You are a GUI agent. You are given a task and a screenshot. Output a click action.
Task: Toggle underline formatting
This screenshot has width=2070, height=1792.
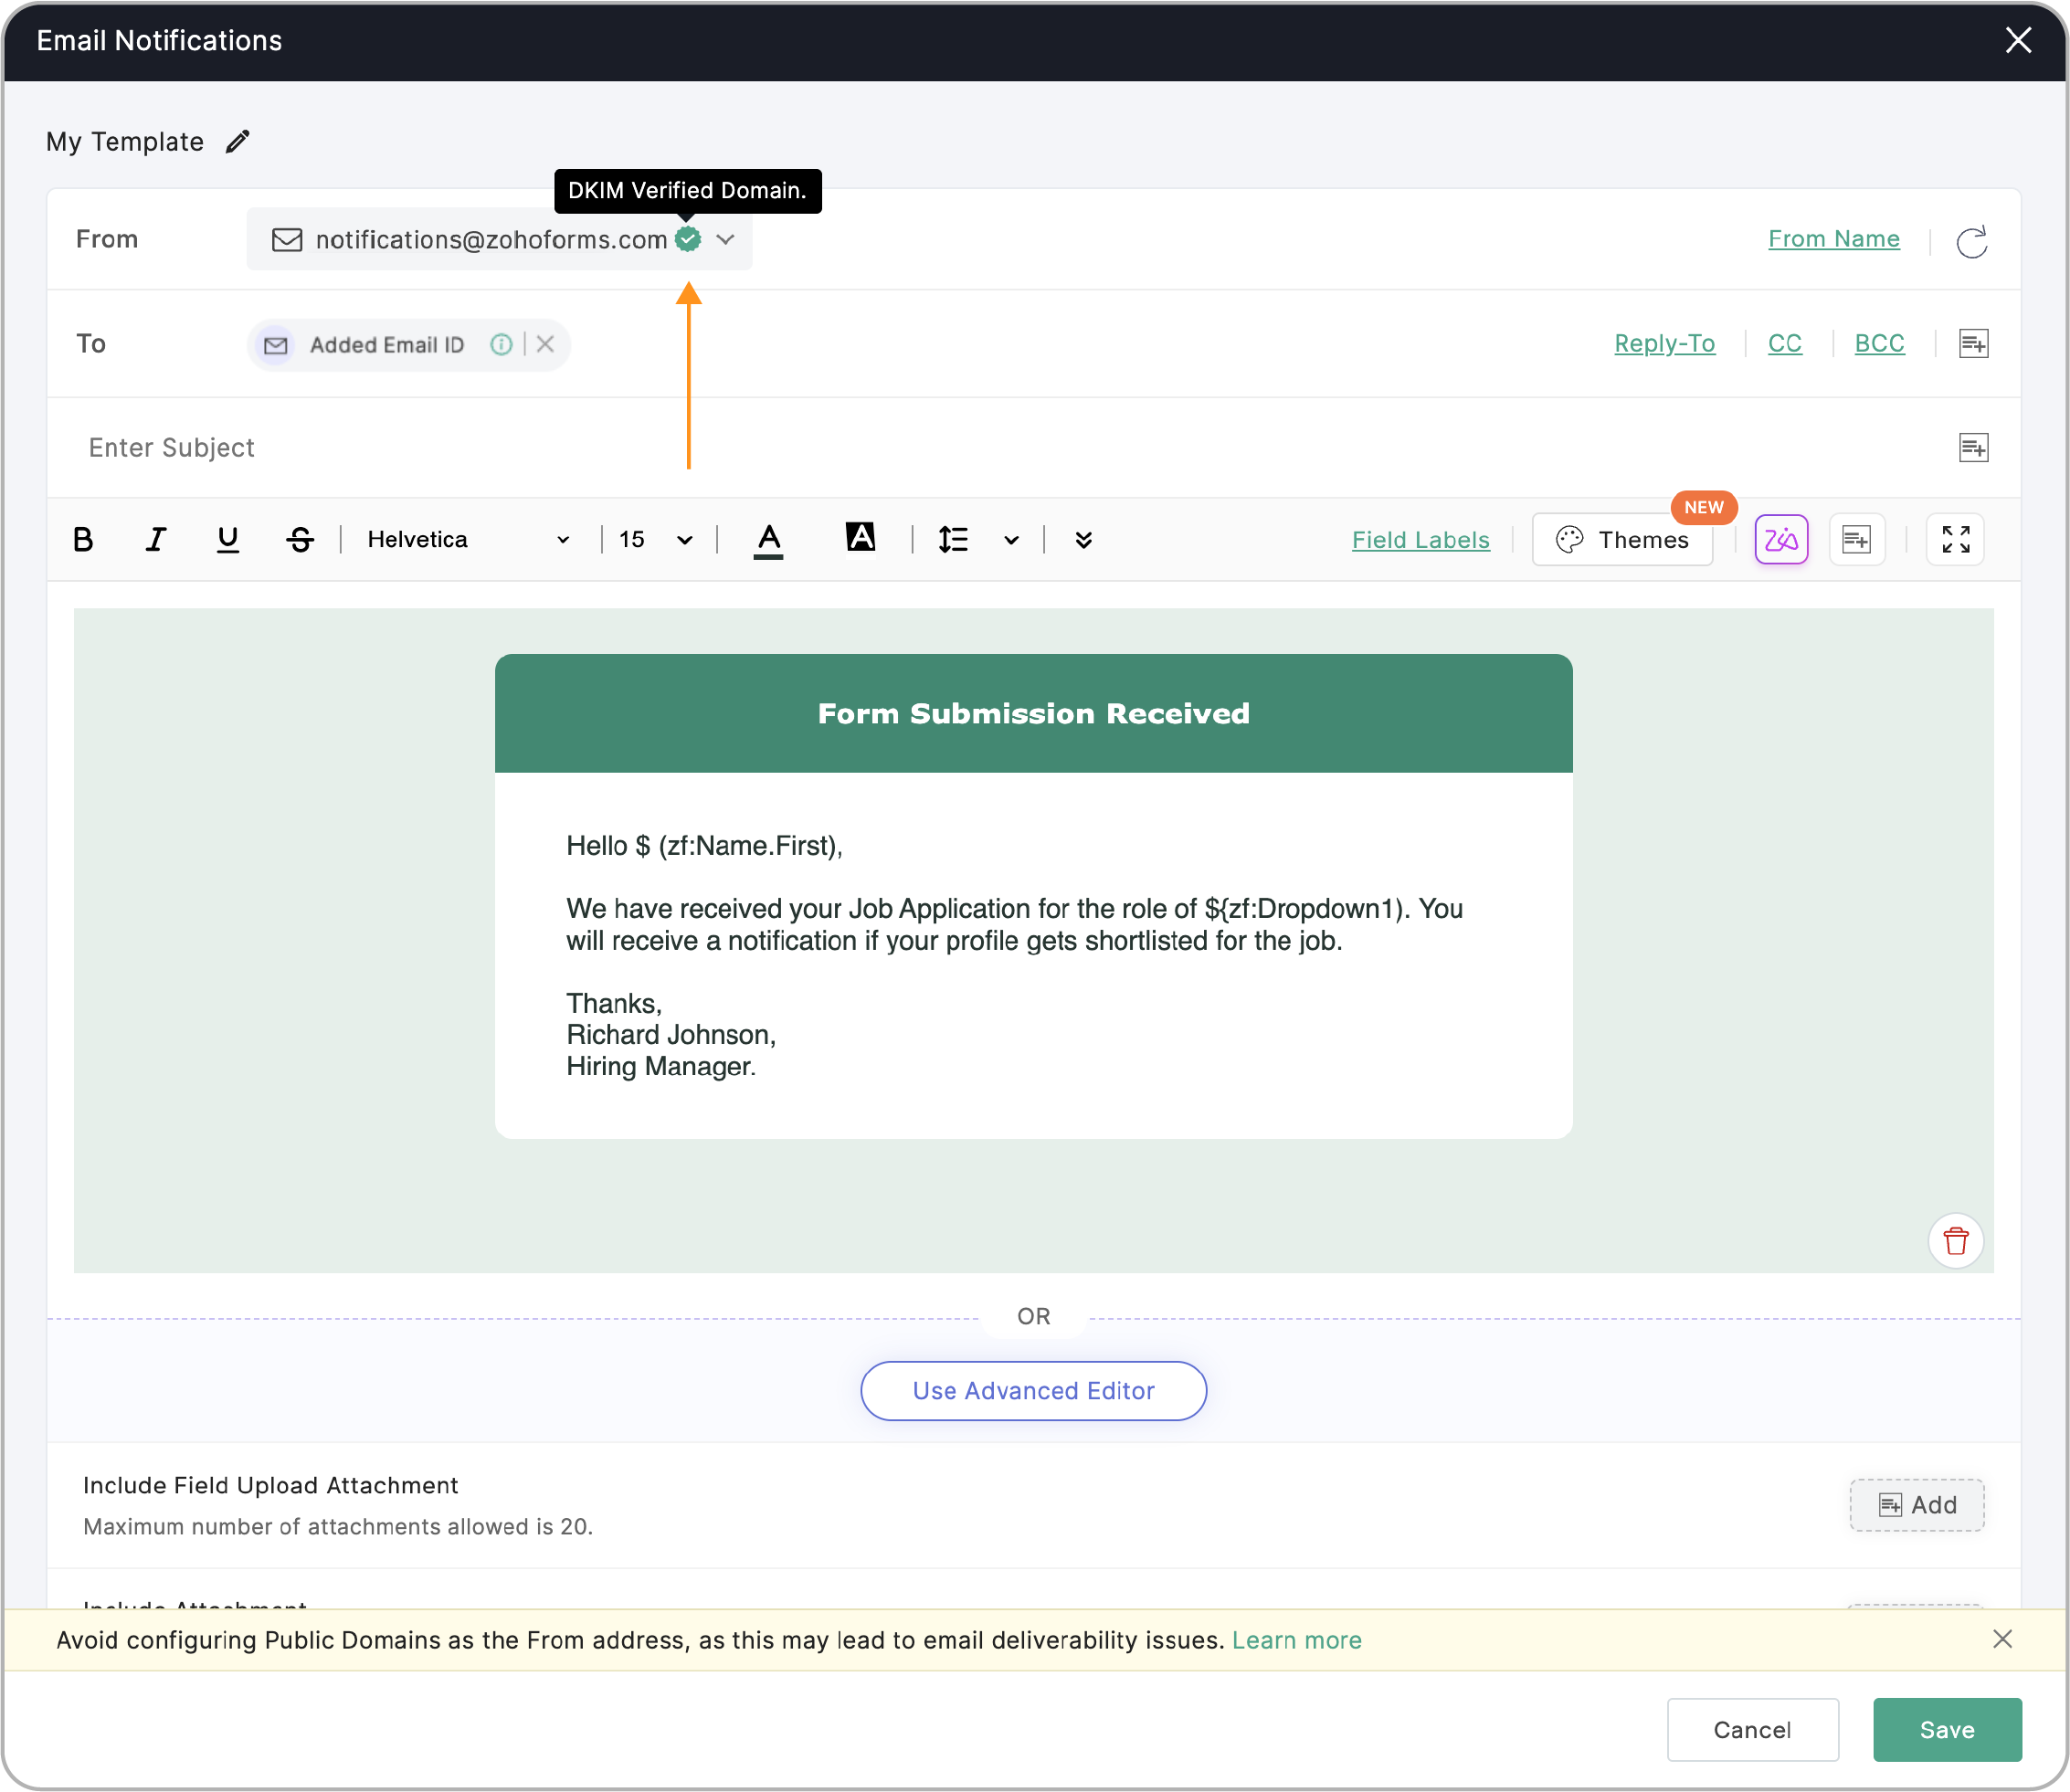(228, 540)
